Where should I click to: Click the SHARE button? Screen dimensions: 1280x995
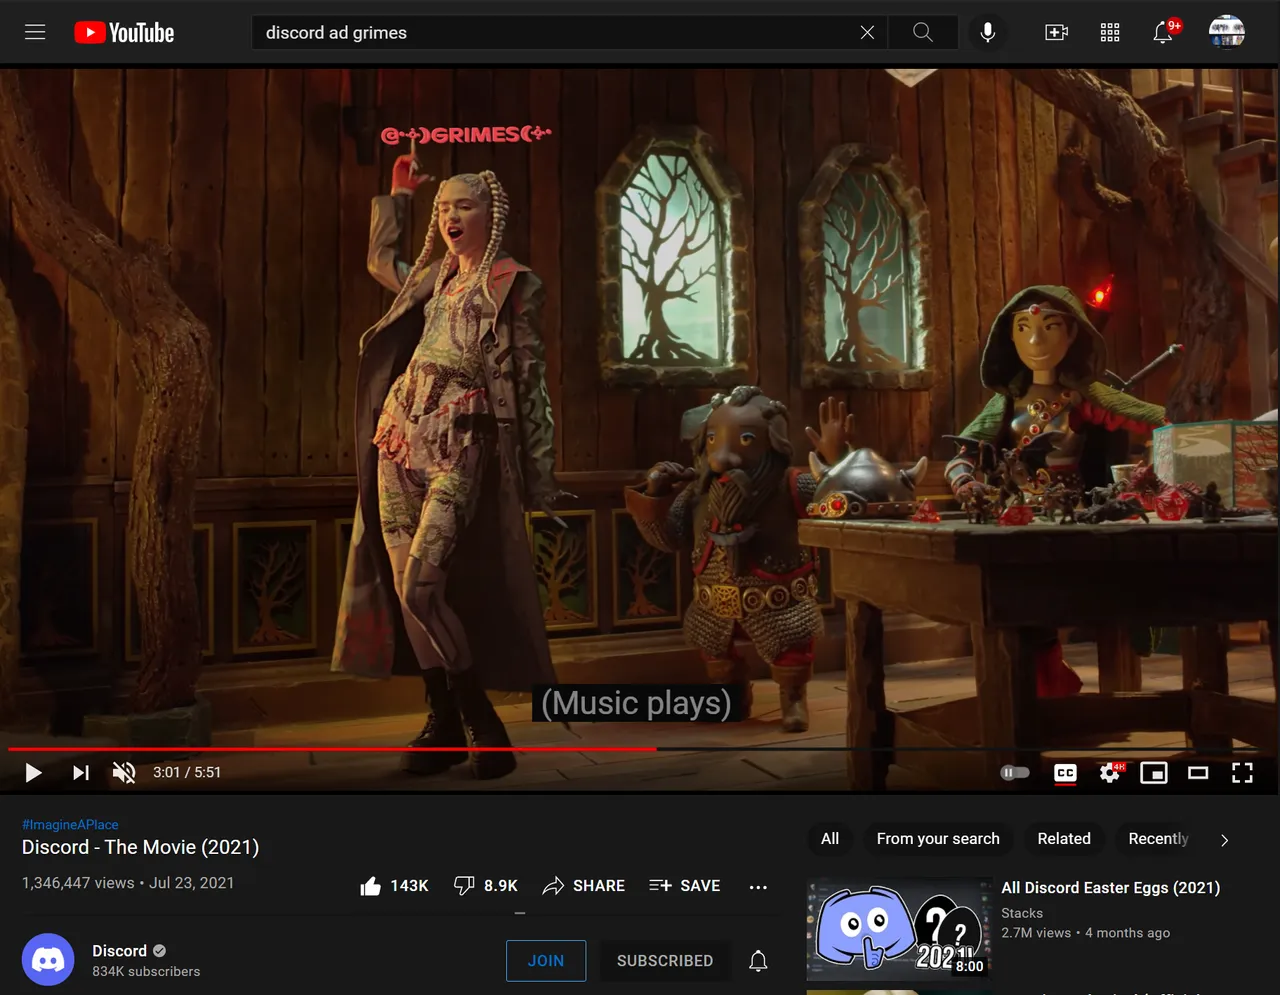coord(584,886)
